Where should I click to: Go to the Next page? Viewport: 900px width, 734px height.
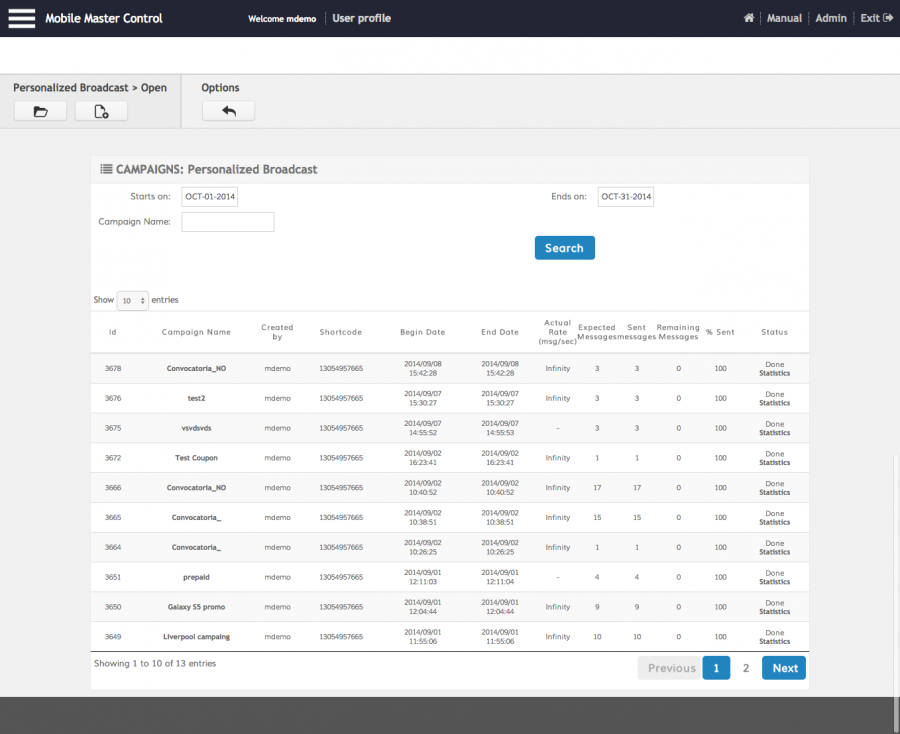click(784, 668)
